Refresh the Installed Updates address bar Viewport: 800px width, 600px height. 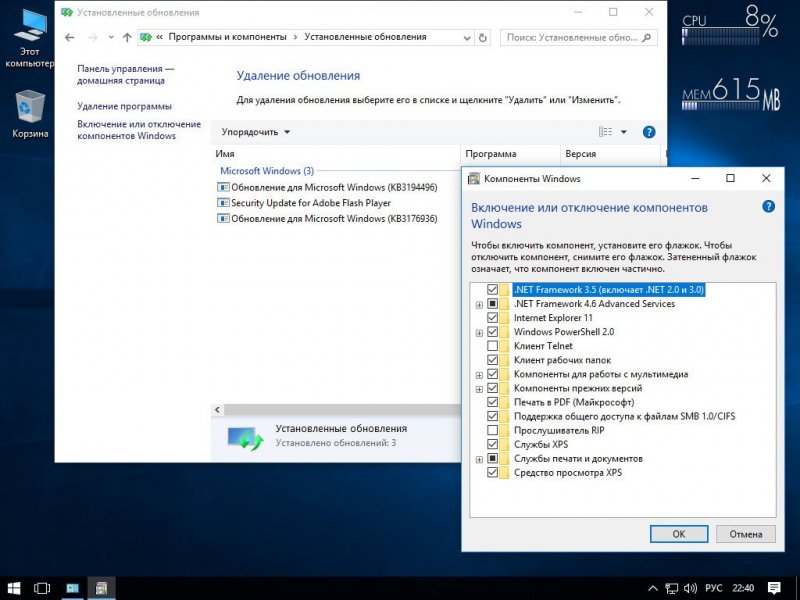(x=483, y=37)
